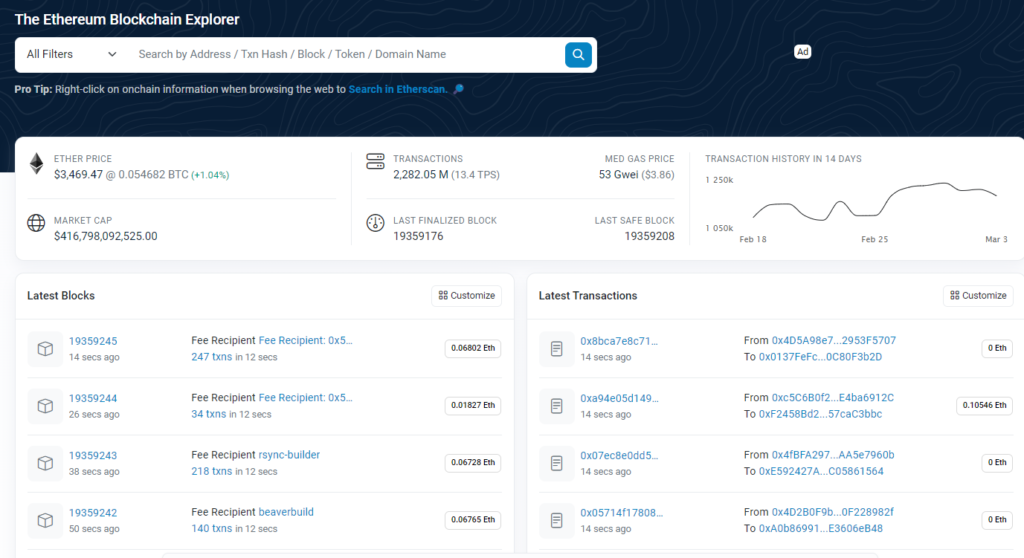This screenshot has width=1024, height=558.
Task: Click the 0.01827 Eth reward badge
Action: click(473, 405)
